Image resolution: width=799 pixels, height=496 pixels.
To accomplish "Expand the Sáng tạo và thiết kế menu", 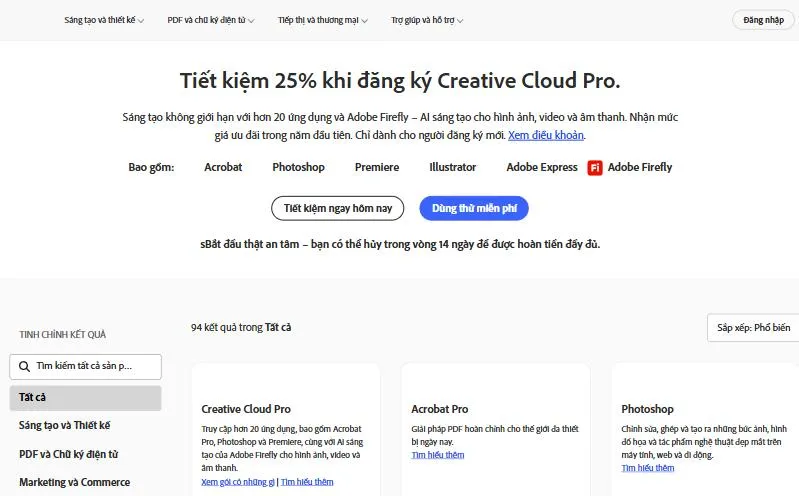I will pos(104,20).
